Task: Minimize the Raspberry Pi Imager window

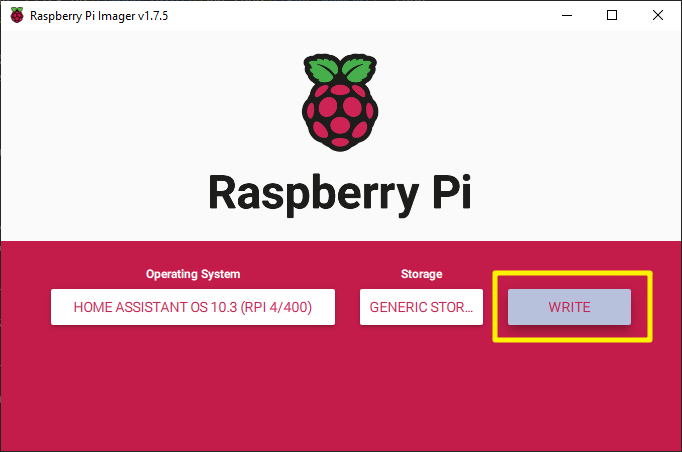Action: [567, 15]
